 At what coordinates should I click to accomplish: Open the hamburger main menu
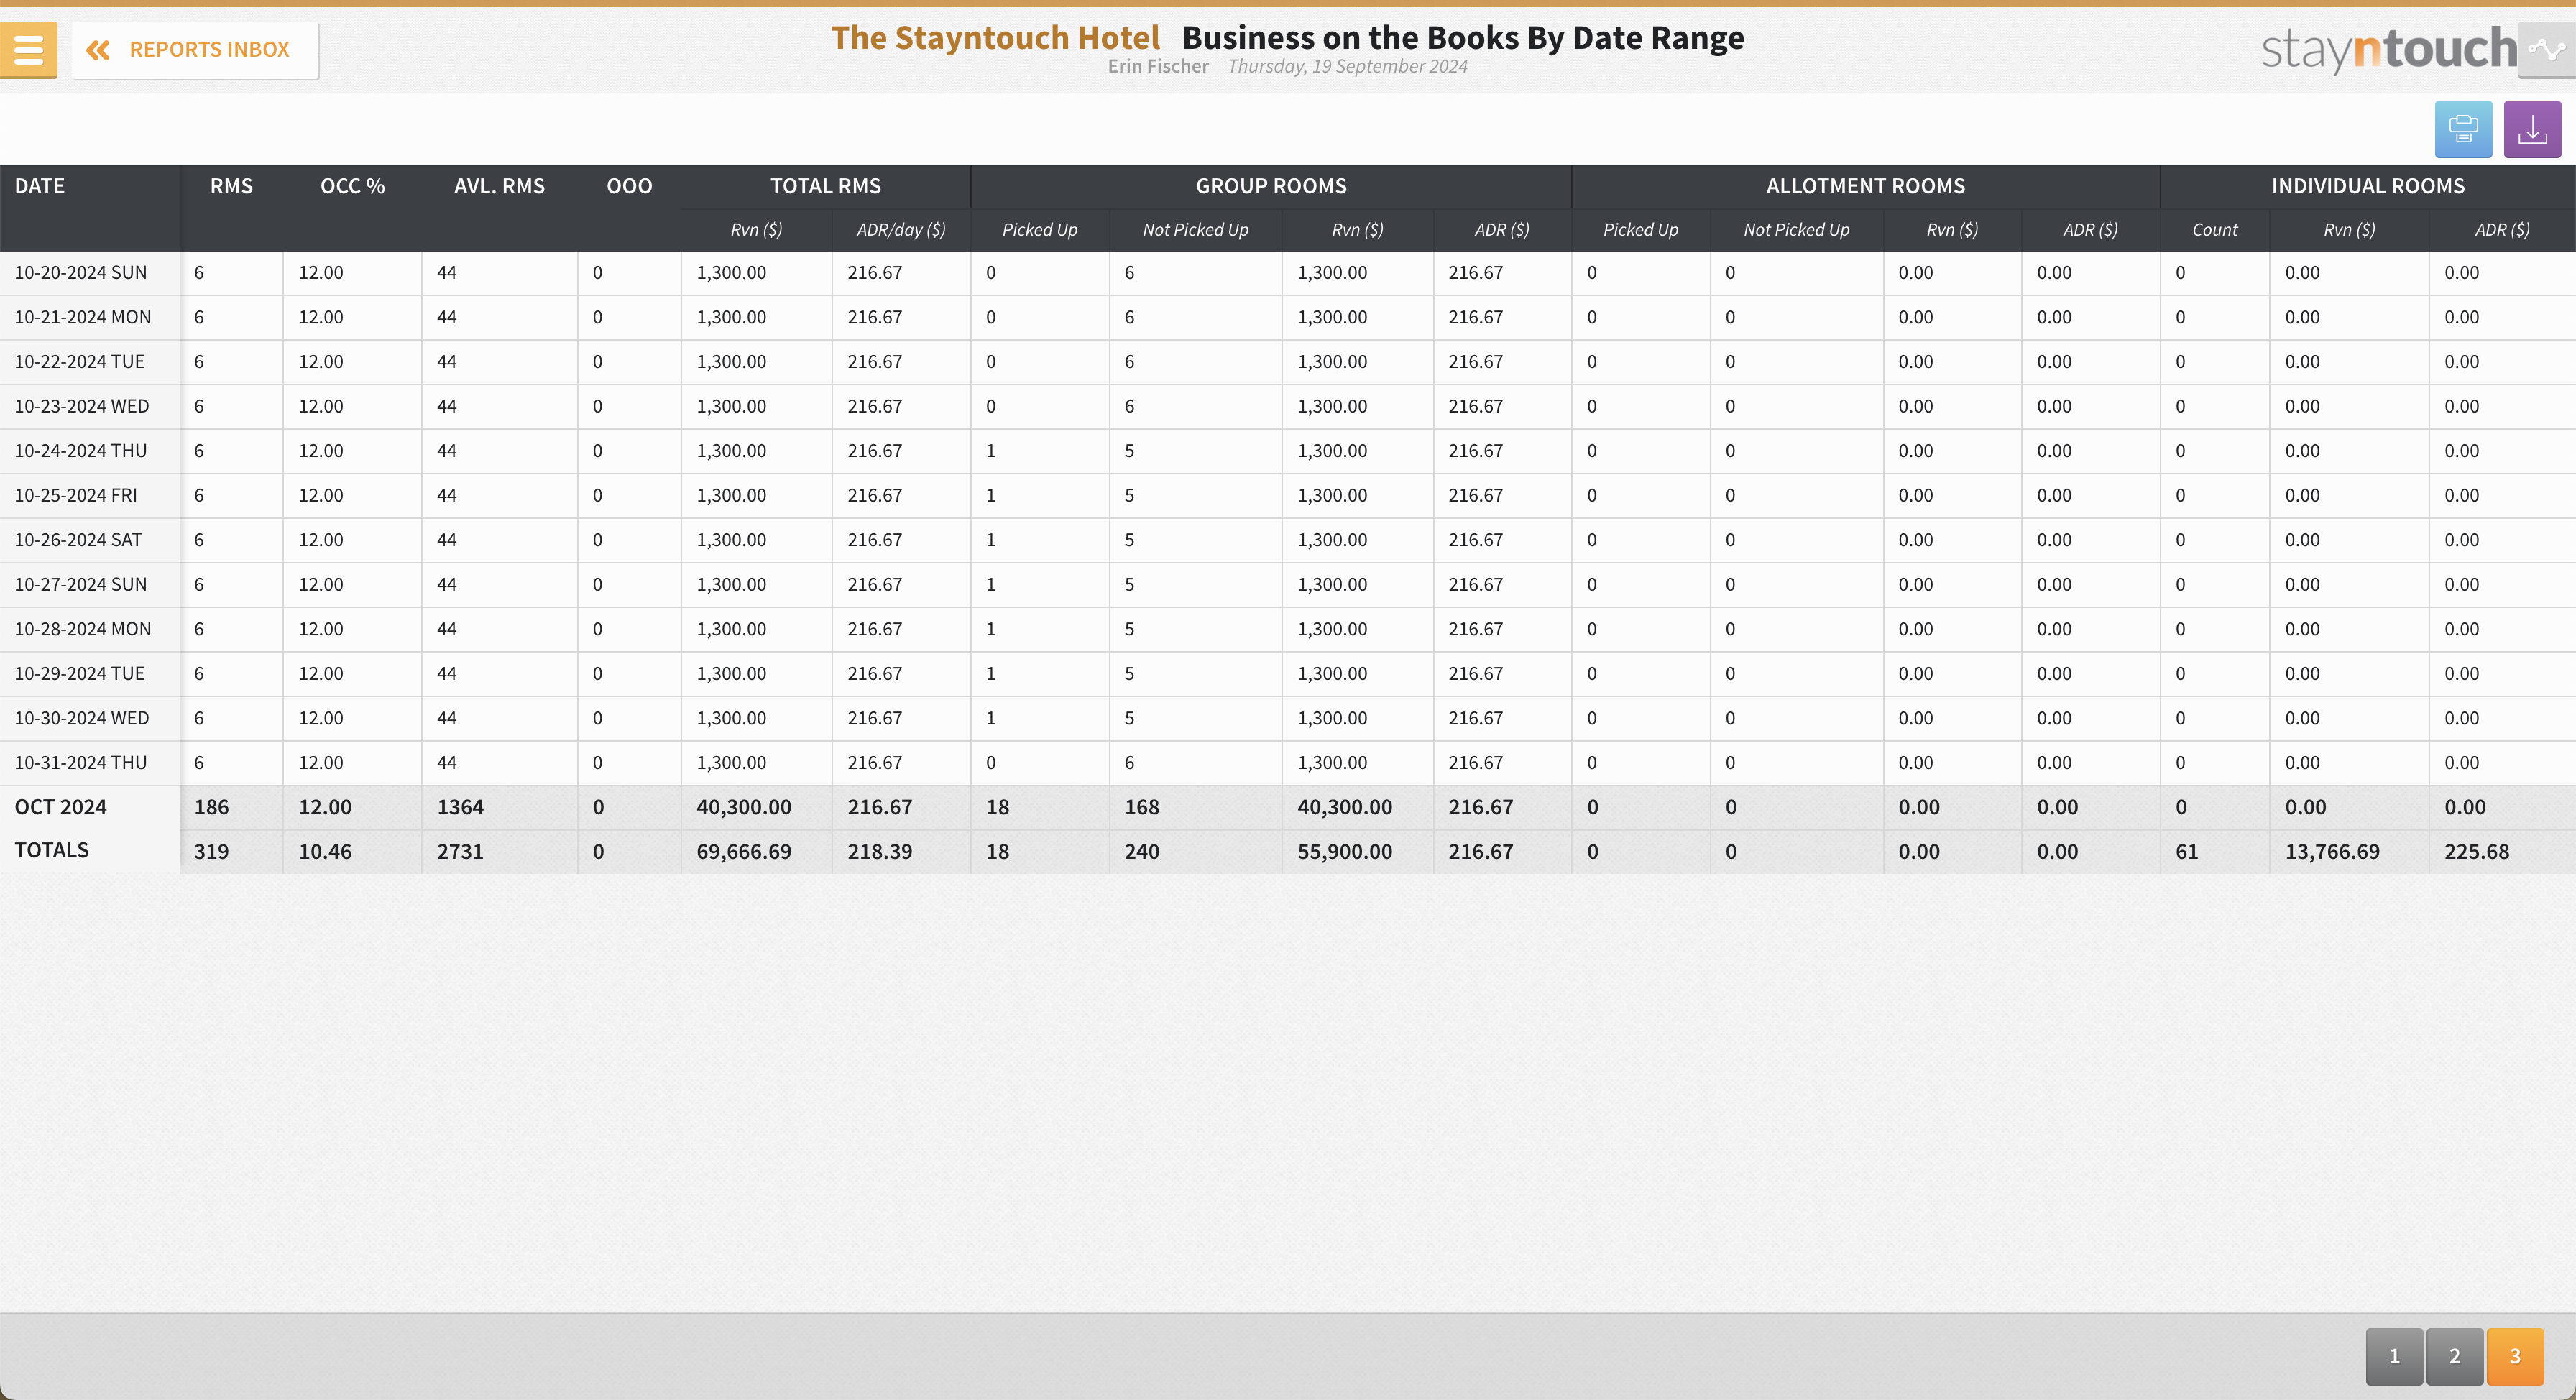(28, 49)
